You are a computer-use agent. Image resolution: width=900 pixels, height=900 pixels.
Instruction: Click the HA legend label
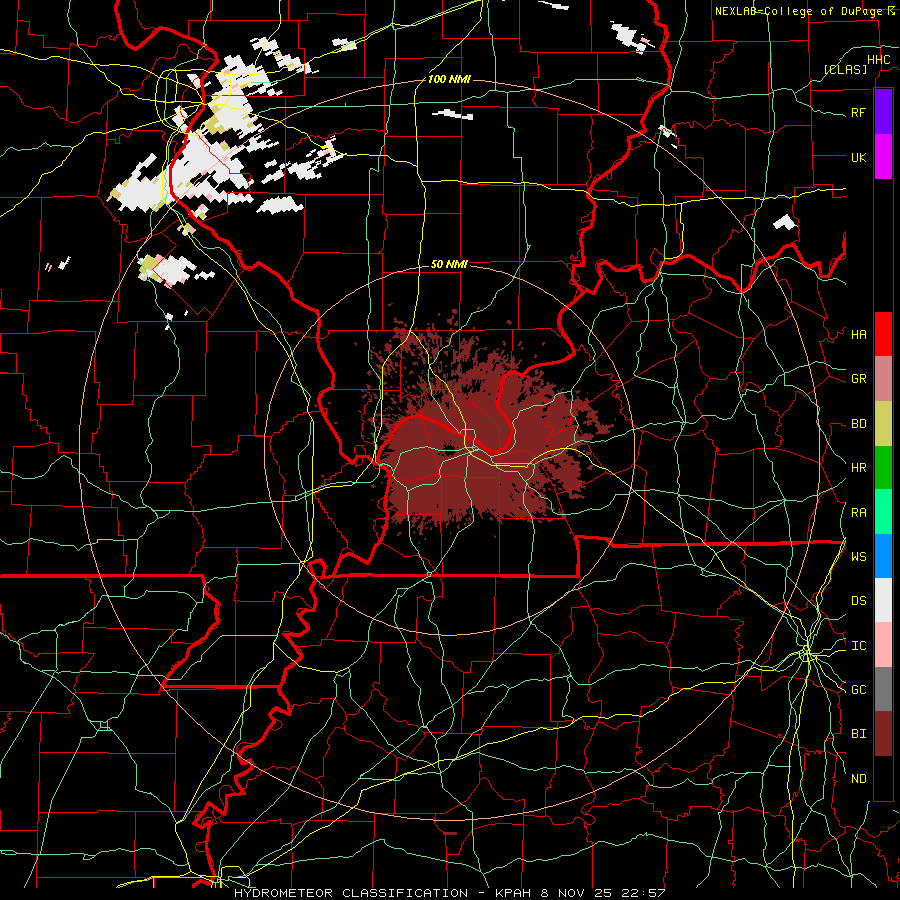point(858,335)
